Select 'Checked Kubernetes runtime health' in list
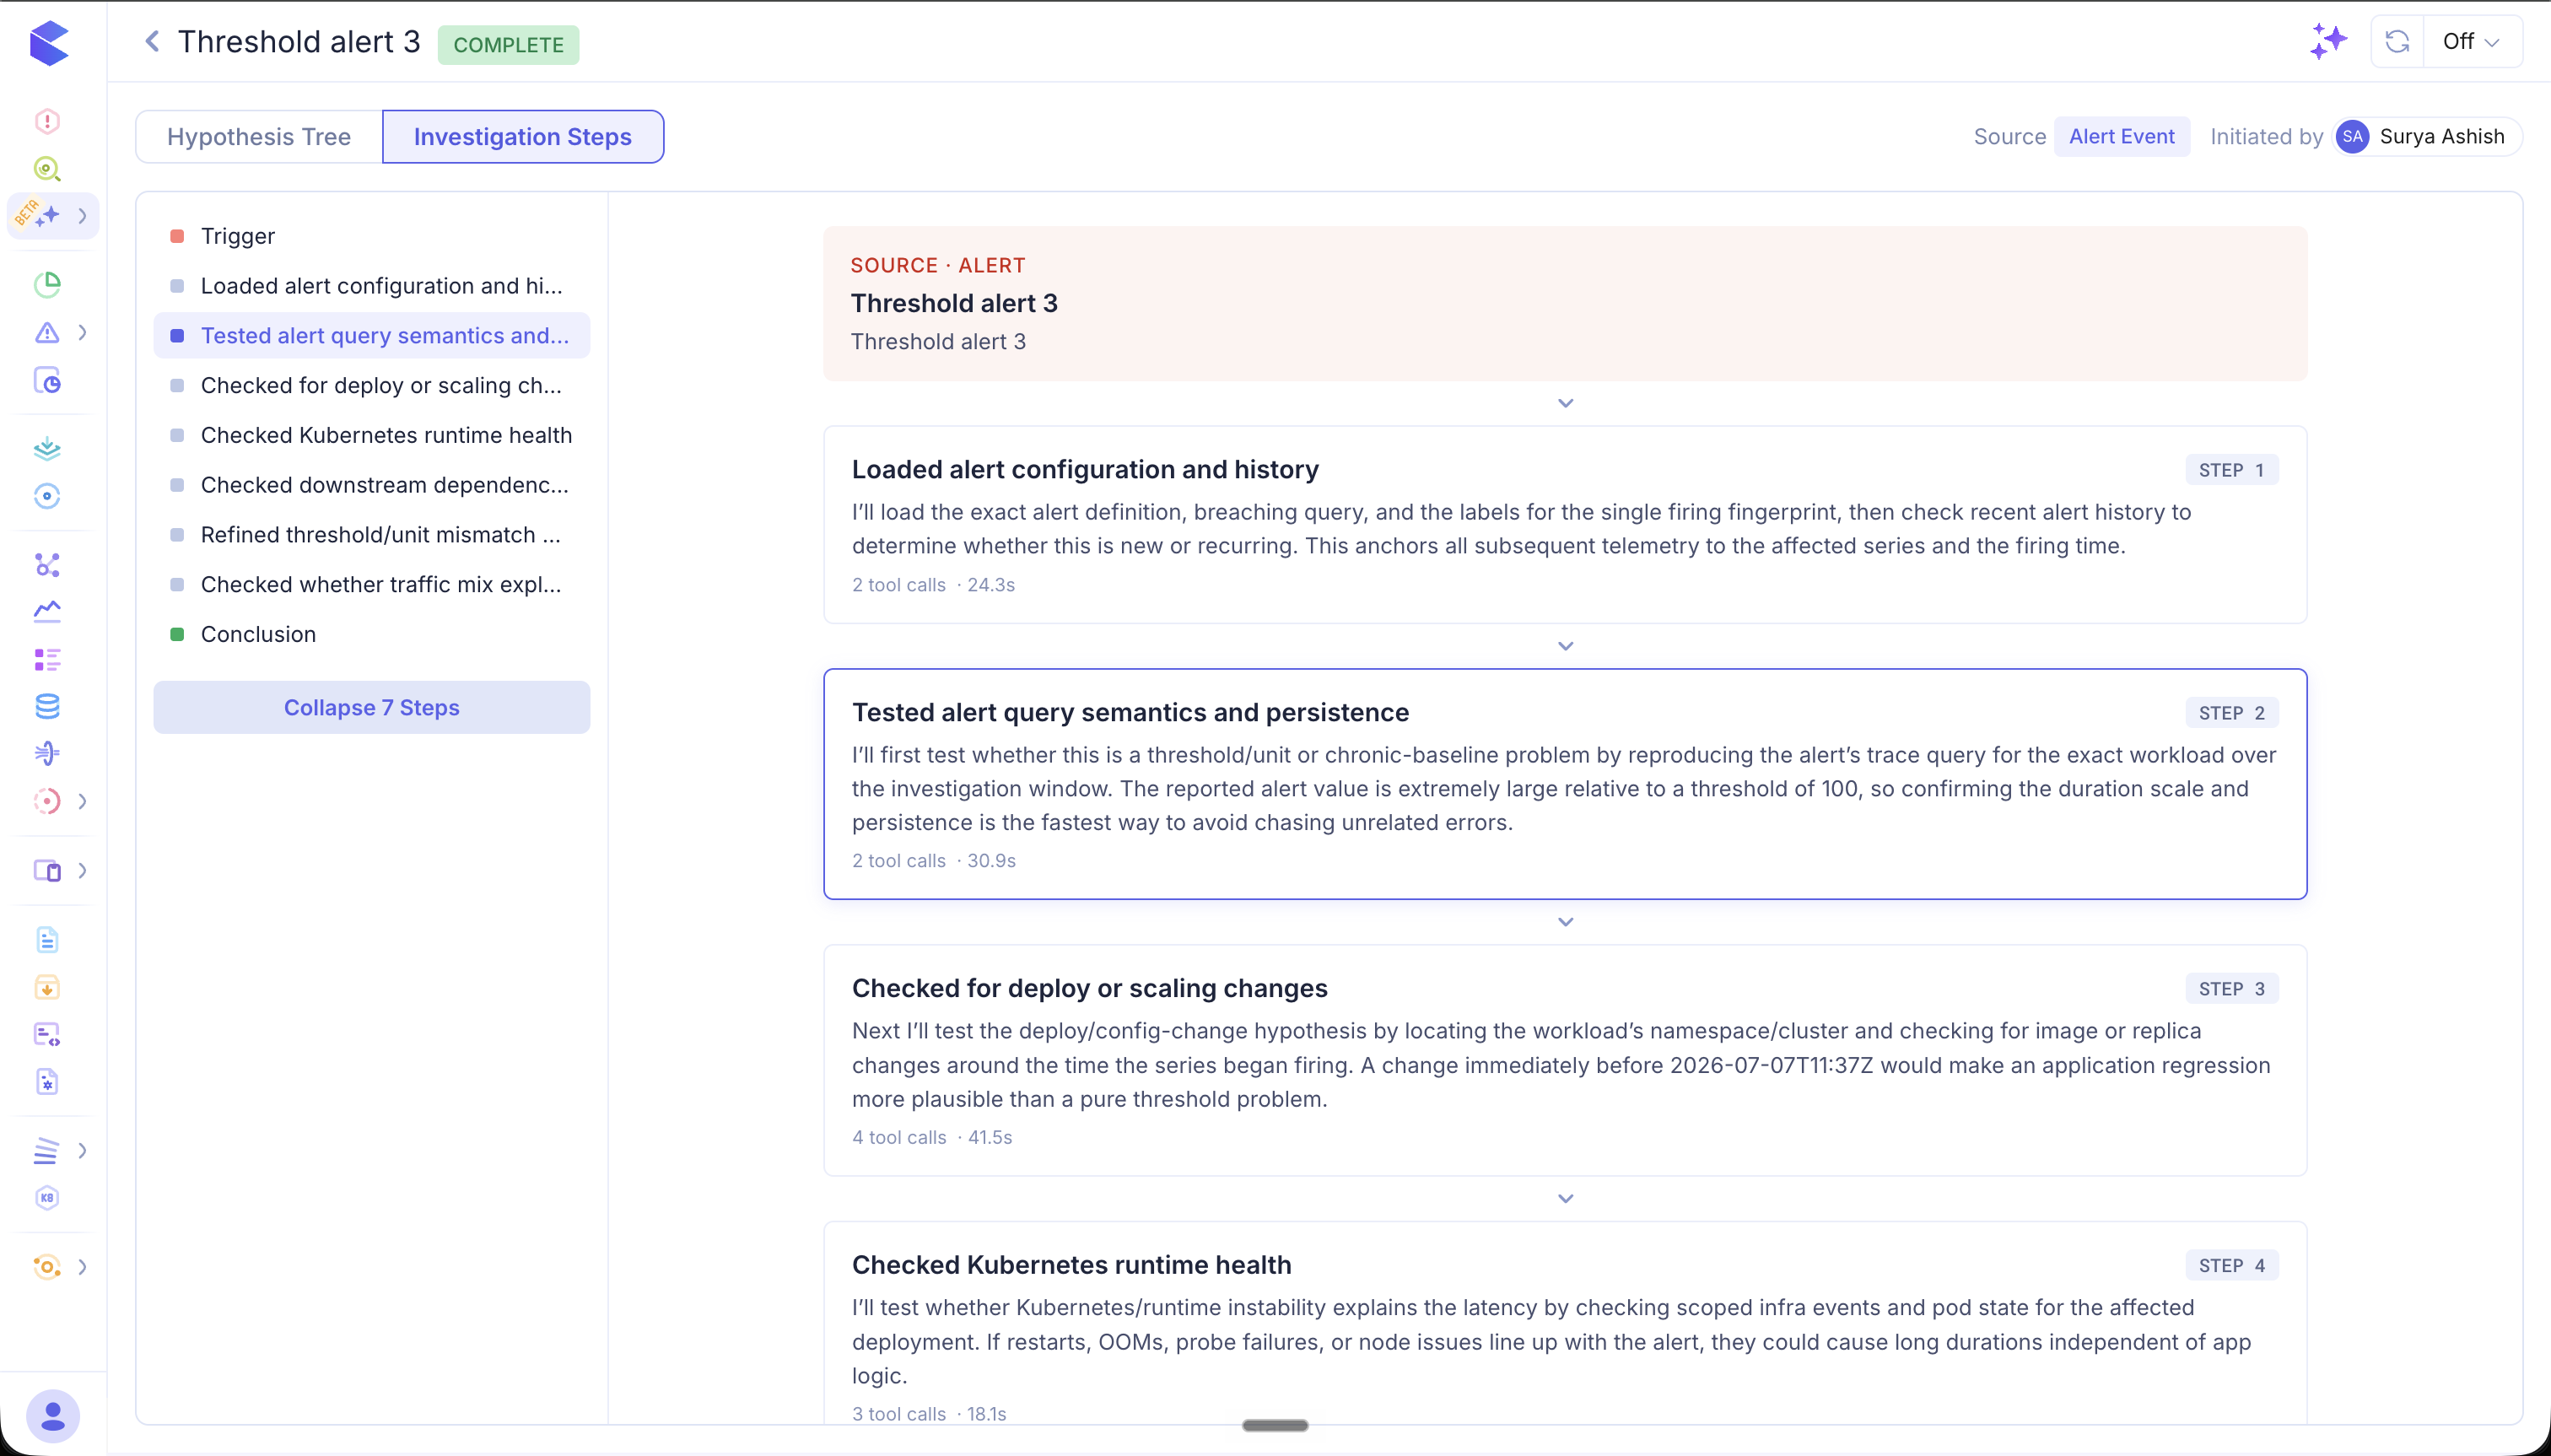The height and width of the screenshot is (1456, 2551). pos(371,435)
